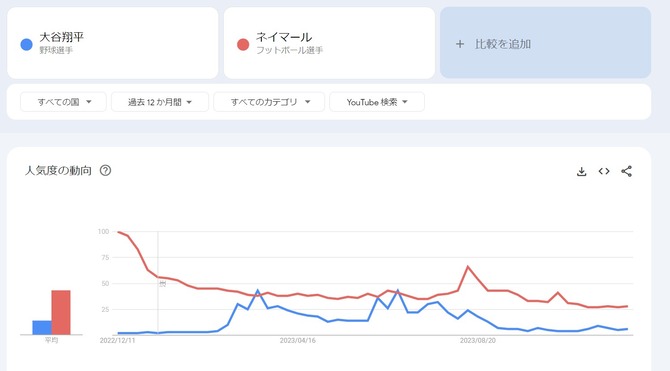Share the popularity trend chart
The image size is (670, 371).
pyautogui.click(x=626, y=171)
